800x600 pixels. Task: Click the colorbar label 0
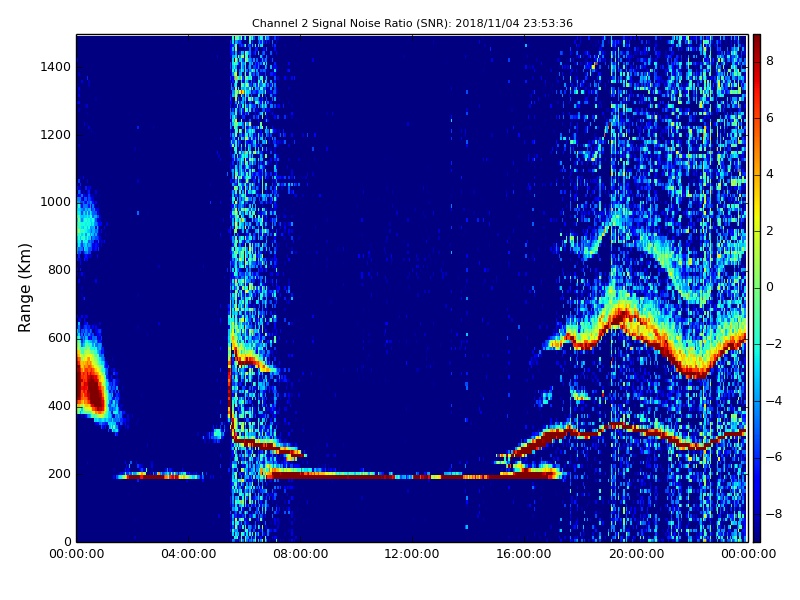770,287
